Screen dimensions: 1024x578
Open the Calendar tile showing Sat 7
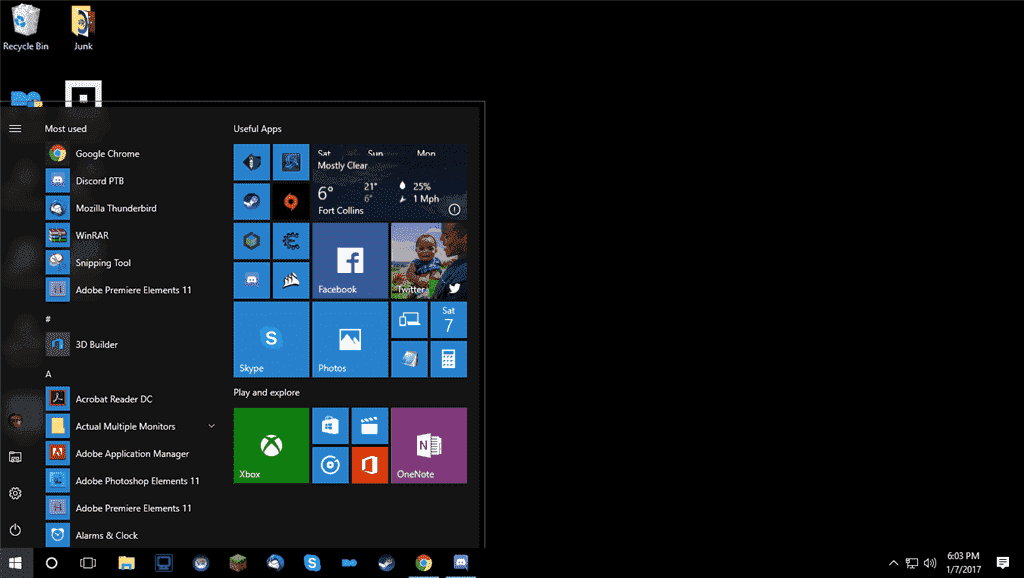pos(448,319)
